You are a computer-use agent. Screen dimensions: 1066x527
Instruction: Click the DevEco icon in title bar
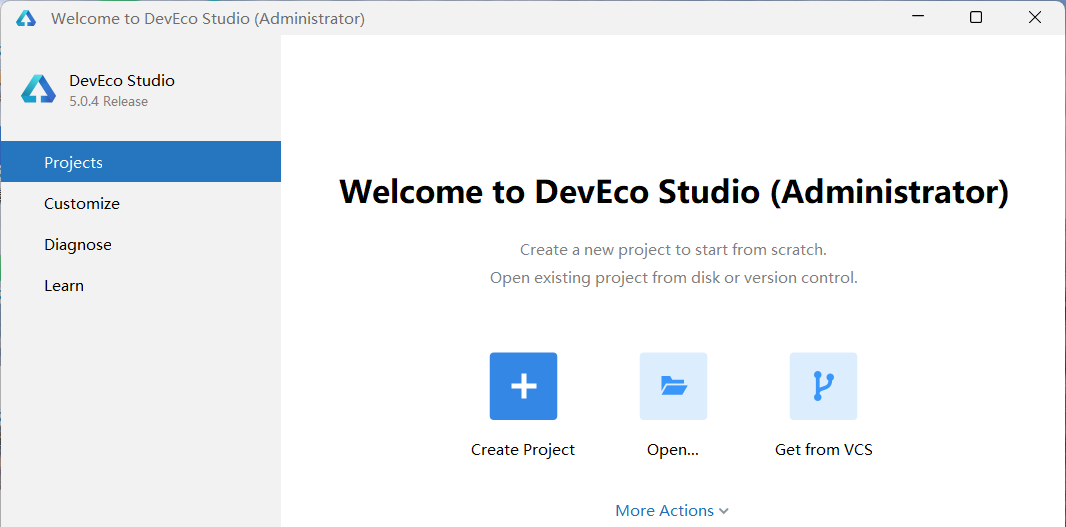point(26,18)
